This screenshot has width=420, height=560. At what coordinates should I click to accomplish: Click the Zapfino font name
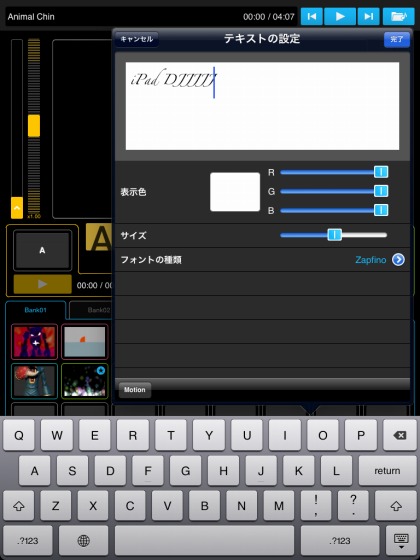(x=370, y=260)
